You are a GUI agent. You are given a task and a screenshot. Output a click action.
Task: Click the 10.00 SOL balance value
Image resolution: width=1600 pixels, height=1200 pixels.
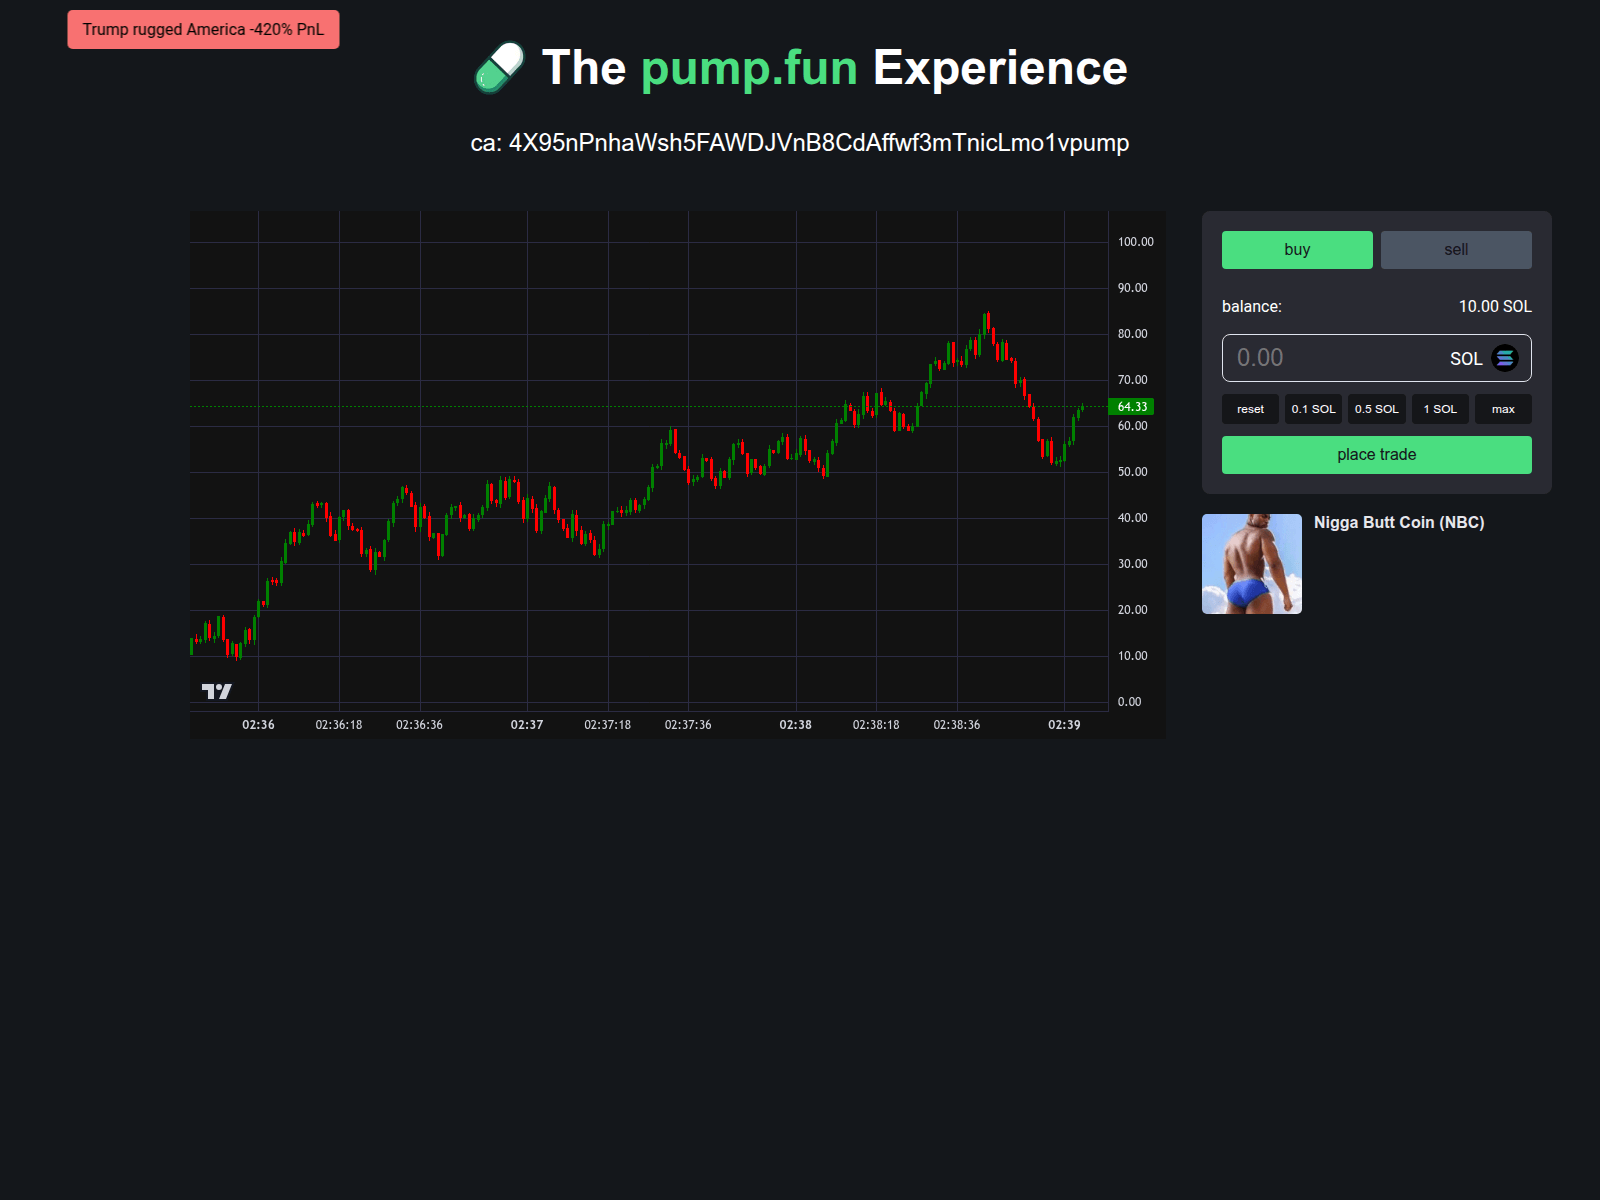tap(1495, 307)
